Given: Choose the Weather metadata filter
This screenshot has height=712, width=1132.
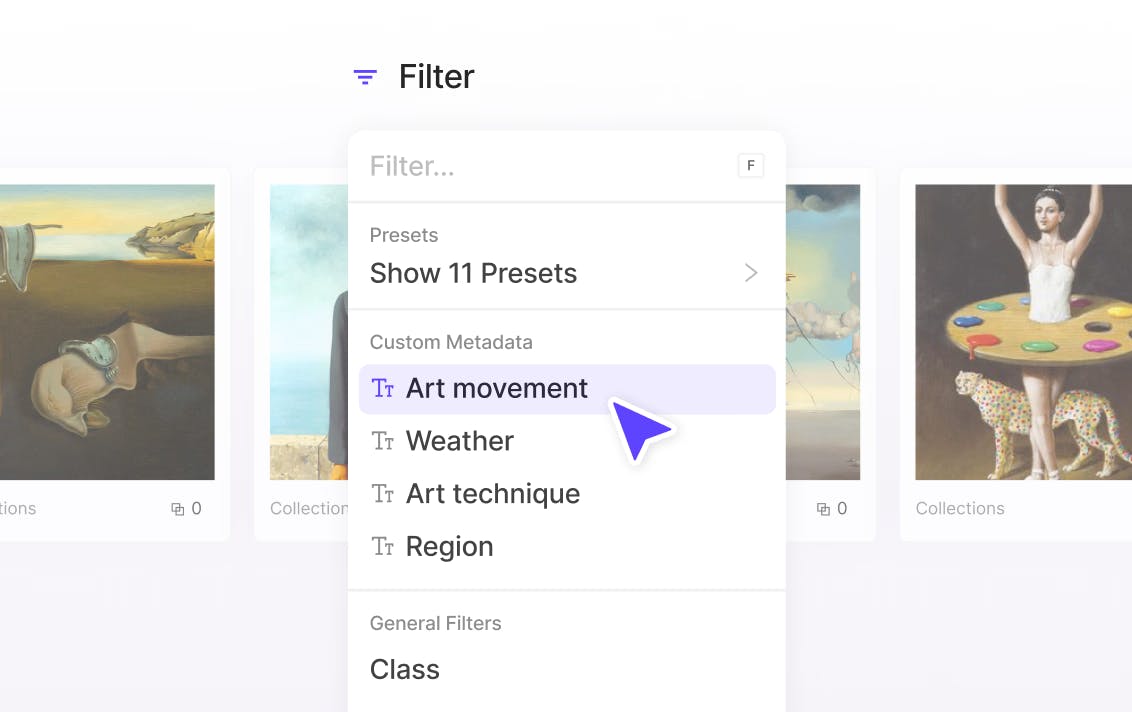Looking at the screenshot, I should coord(460,441).
